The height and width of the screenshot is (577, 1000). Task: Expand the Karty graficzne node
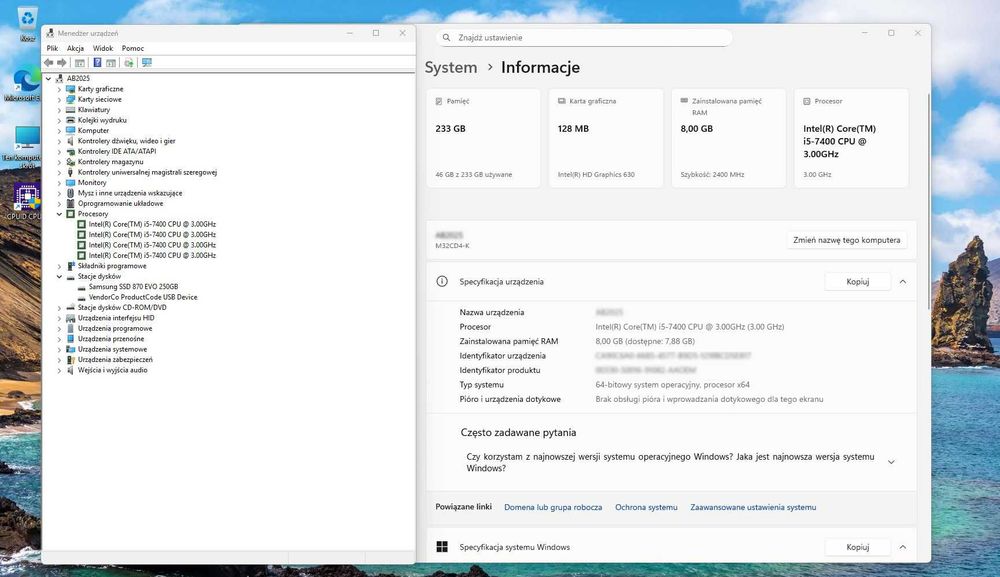[x=59, y=89]
